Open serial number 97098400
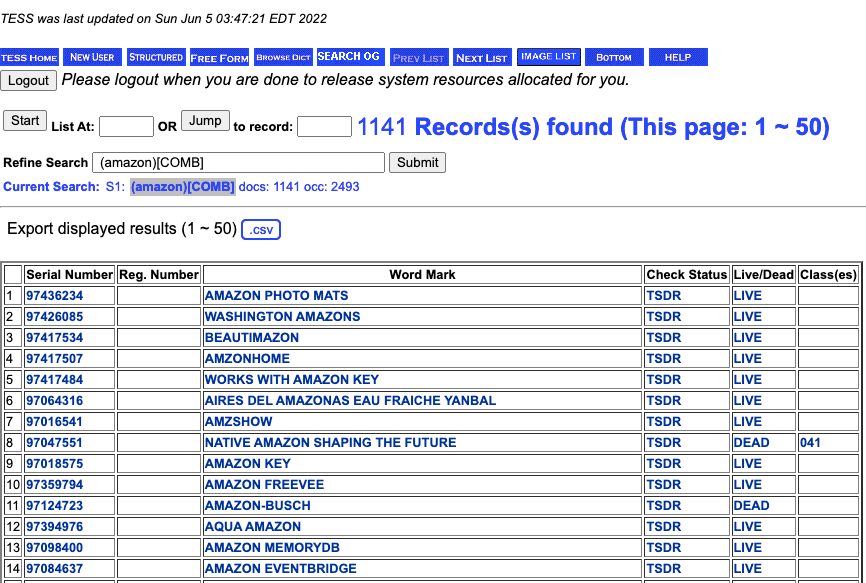Viewport: 866px width, 583px height. [54, 547]
